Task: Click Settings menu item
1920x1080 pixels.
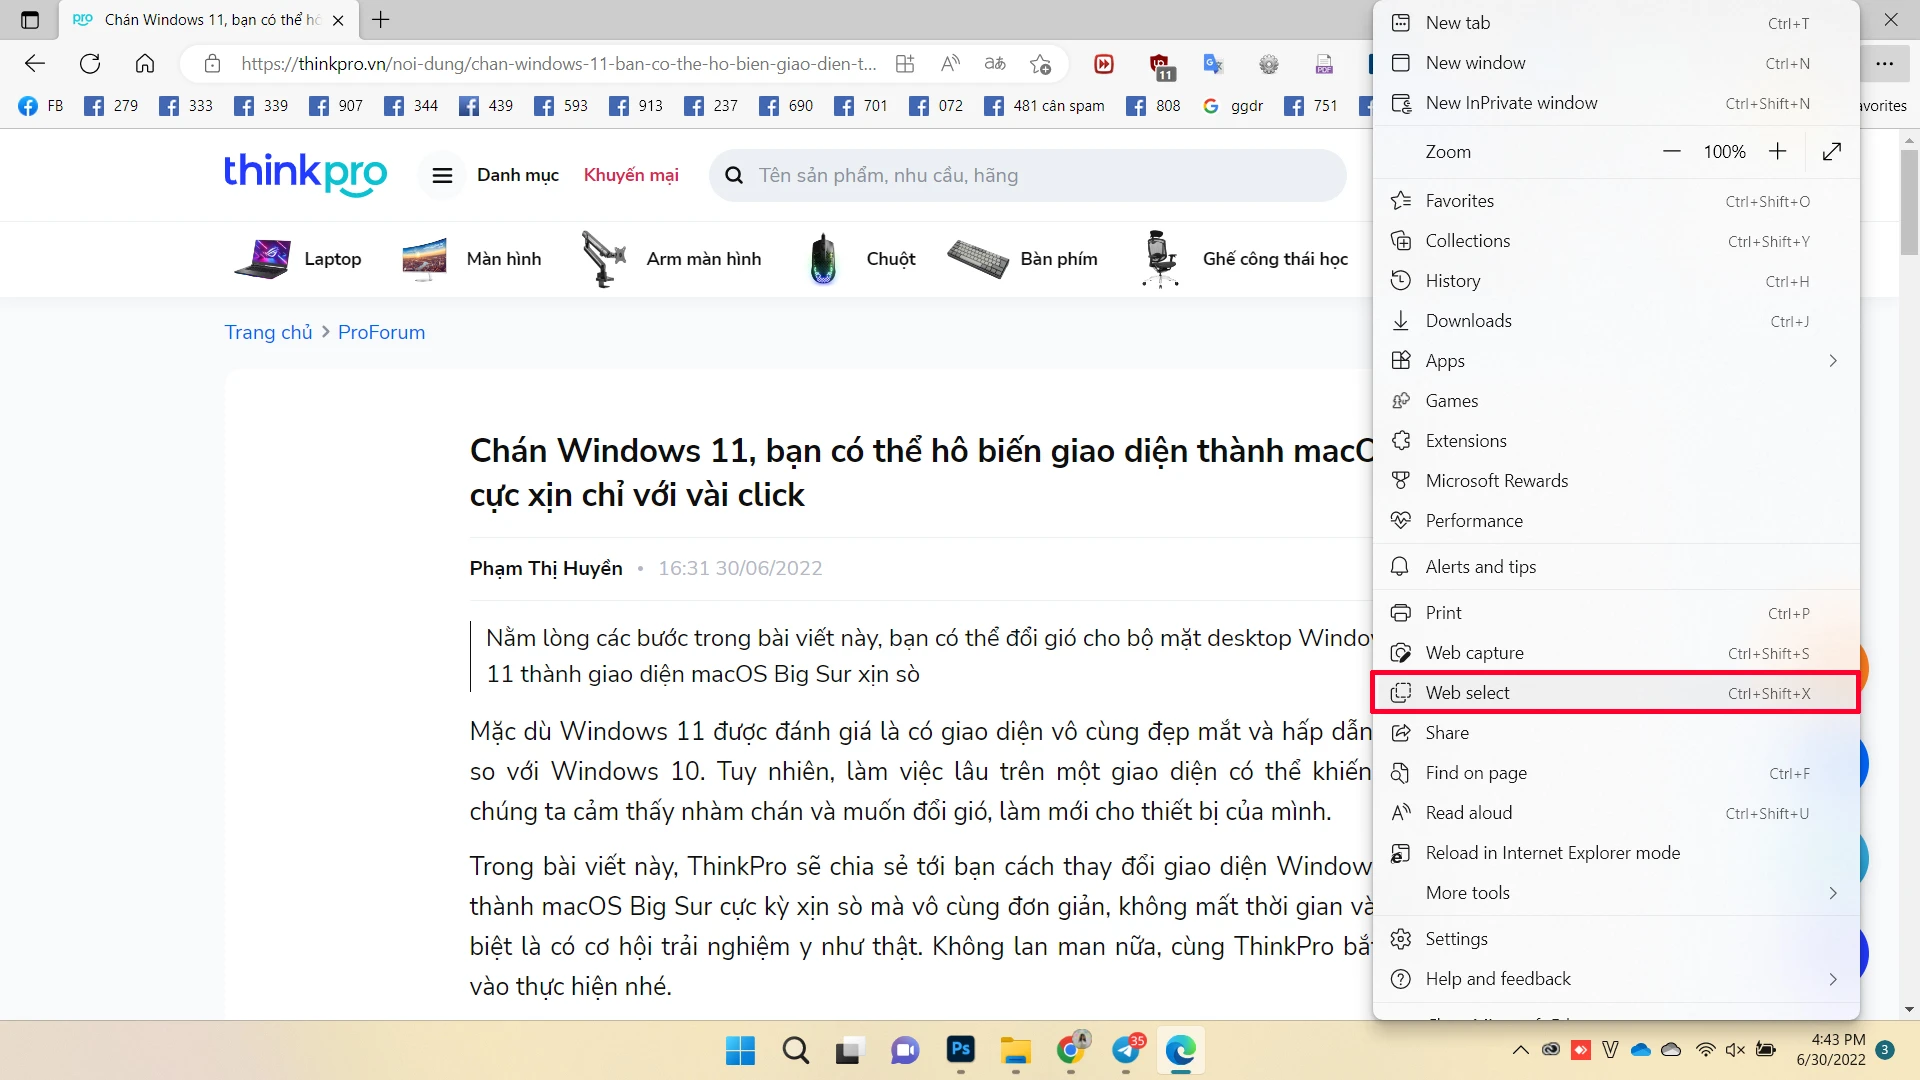Action: [1457, 938]
